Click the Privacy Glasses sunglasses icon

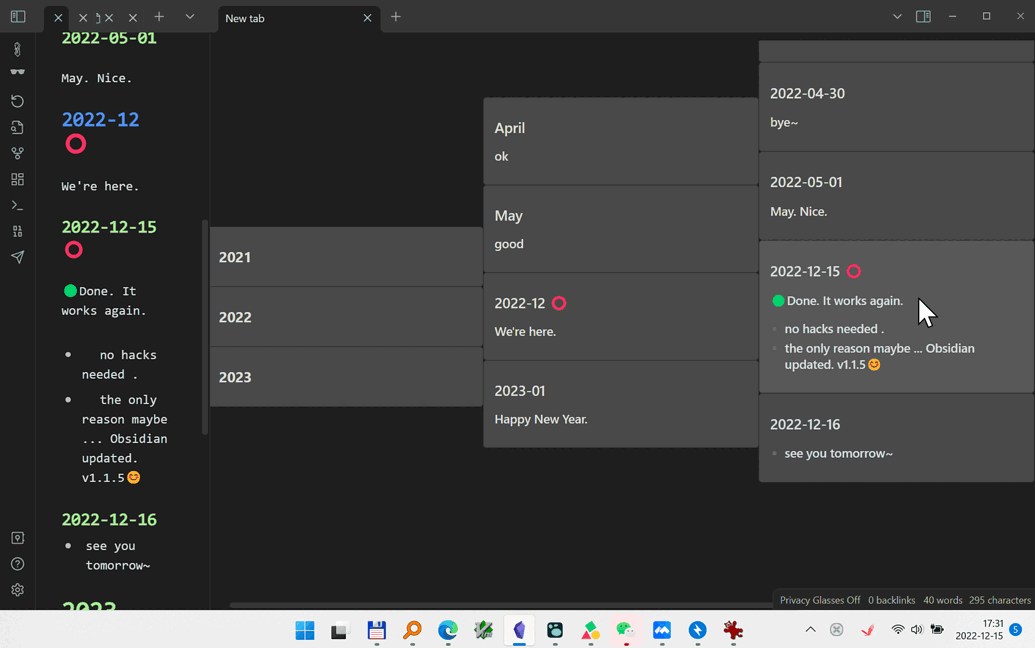click(x=17, y=72)
